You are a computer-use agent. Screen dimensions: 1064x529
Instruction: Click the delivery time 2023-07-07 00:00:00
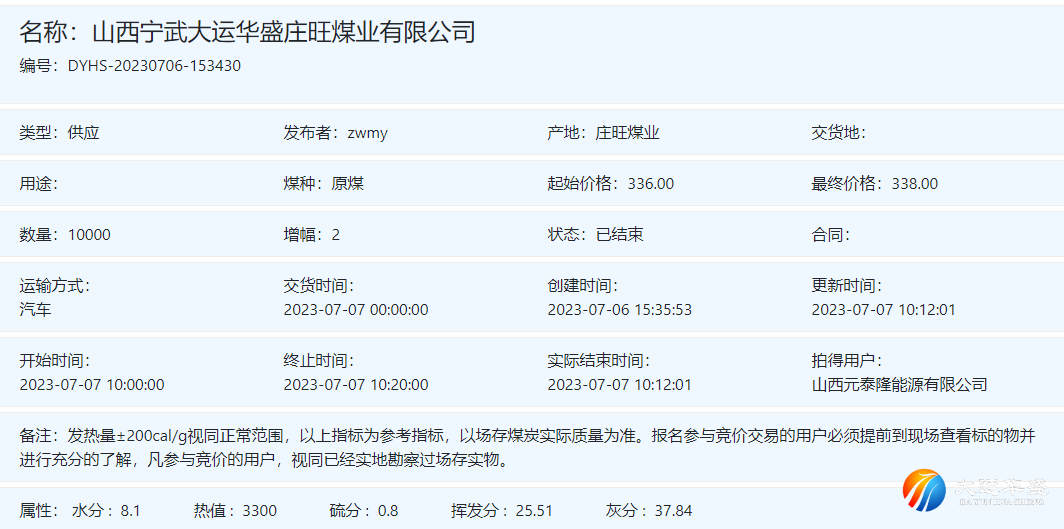(356, 309)
